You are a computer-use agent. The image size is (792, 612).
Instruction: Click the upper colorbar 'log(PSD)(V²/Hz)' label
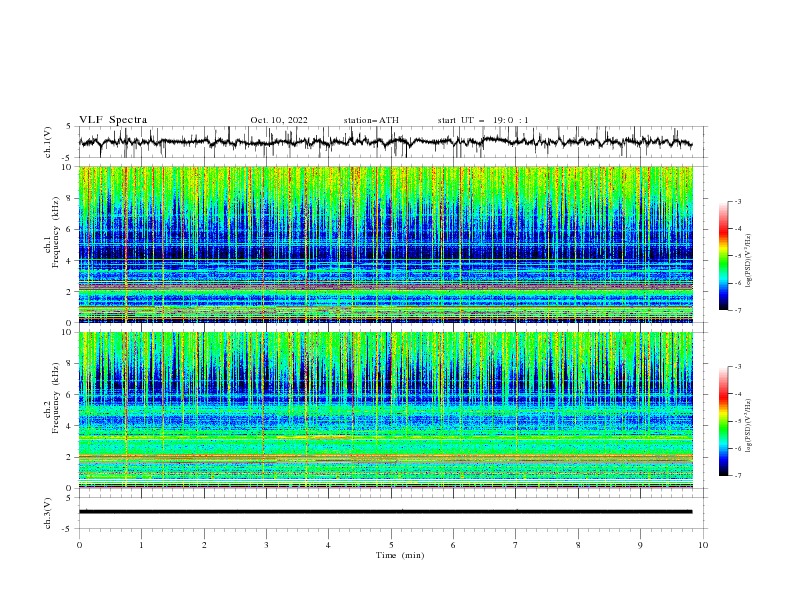click(x=749, y=261)
